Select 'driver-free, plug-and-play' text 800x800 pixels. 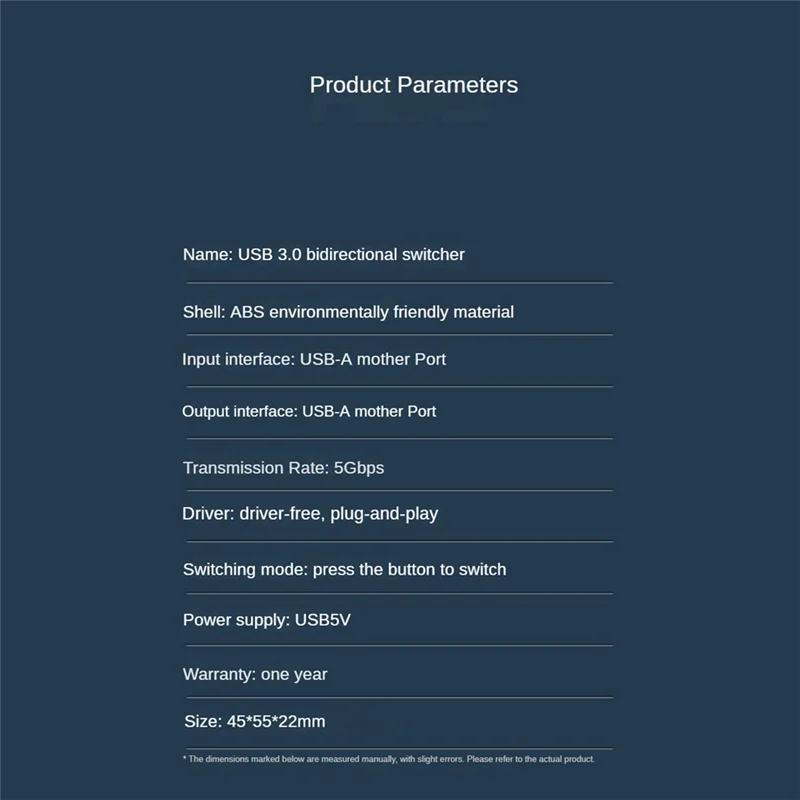(339, 514)
